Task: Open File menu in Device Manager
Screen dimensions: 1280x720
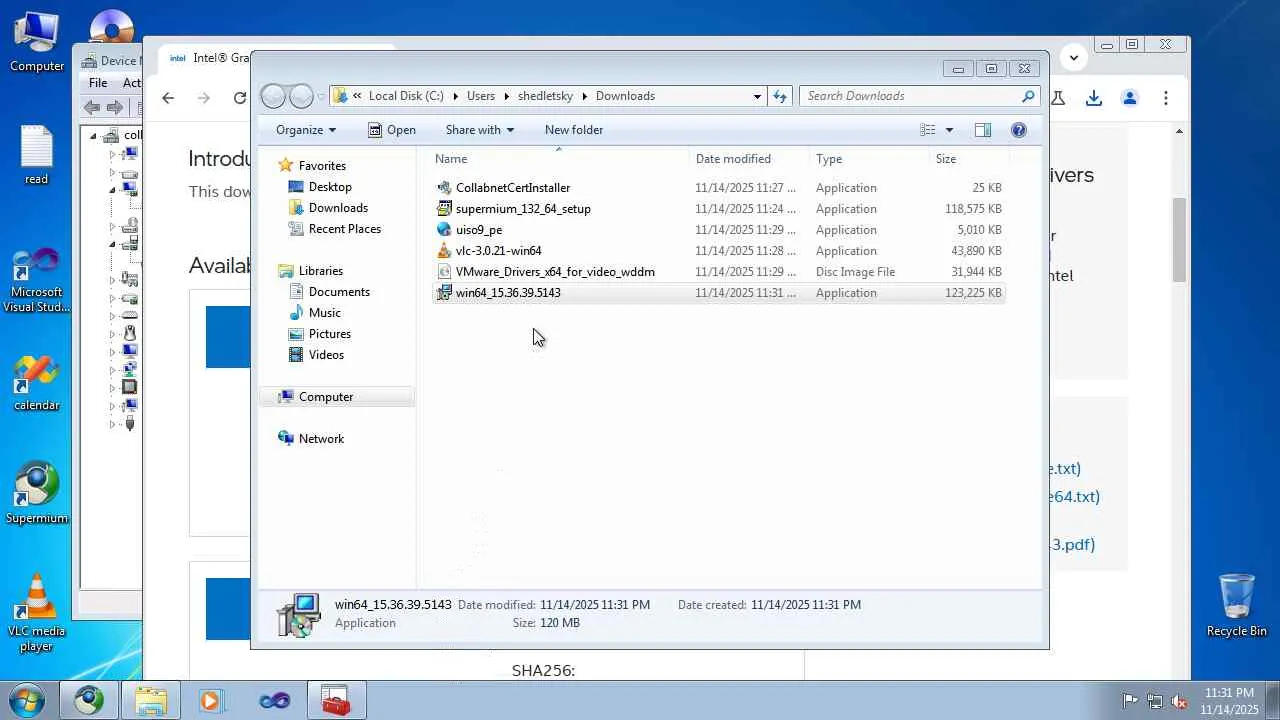Action: pyautogui.click(x=98, y=83)
